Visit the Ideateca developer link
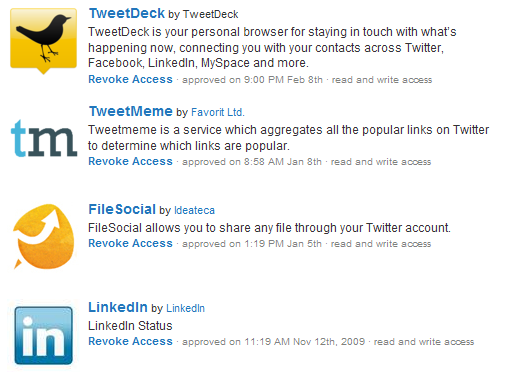Image resolution: width=509 pixels, height=372 pixels. (x=194, y=210)
